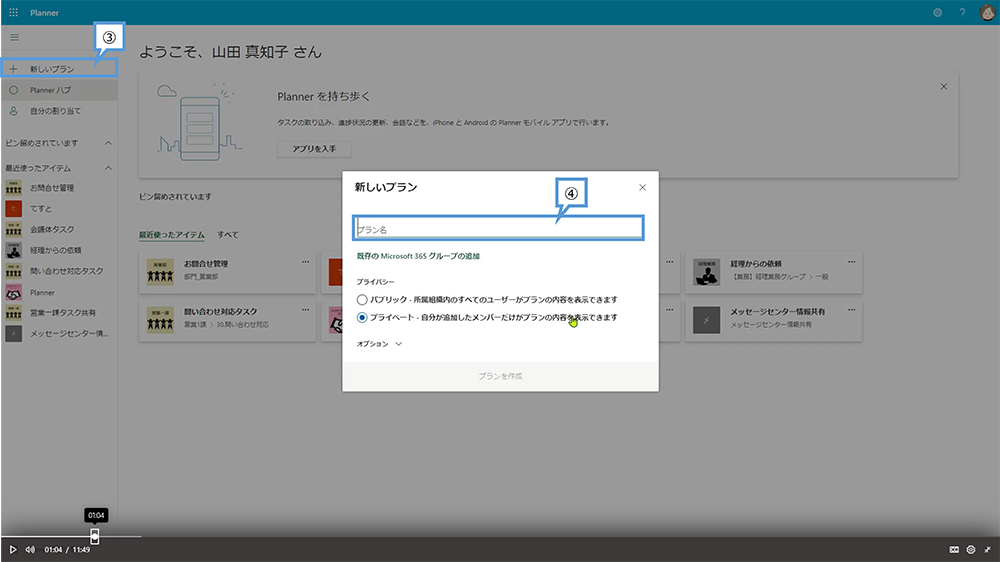Open てすと in the sidebar list
Image resolution: width=1000 pixels, height=562 pixels.
pyautogui.click(x=41, y=209)
